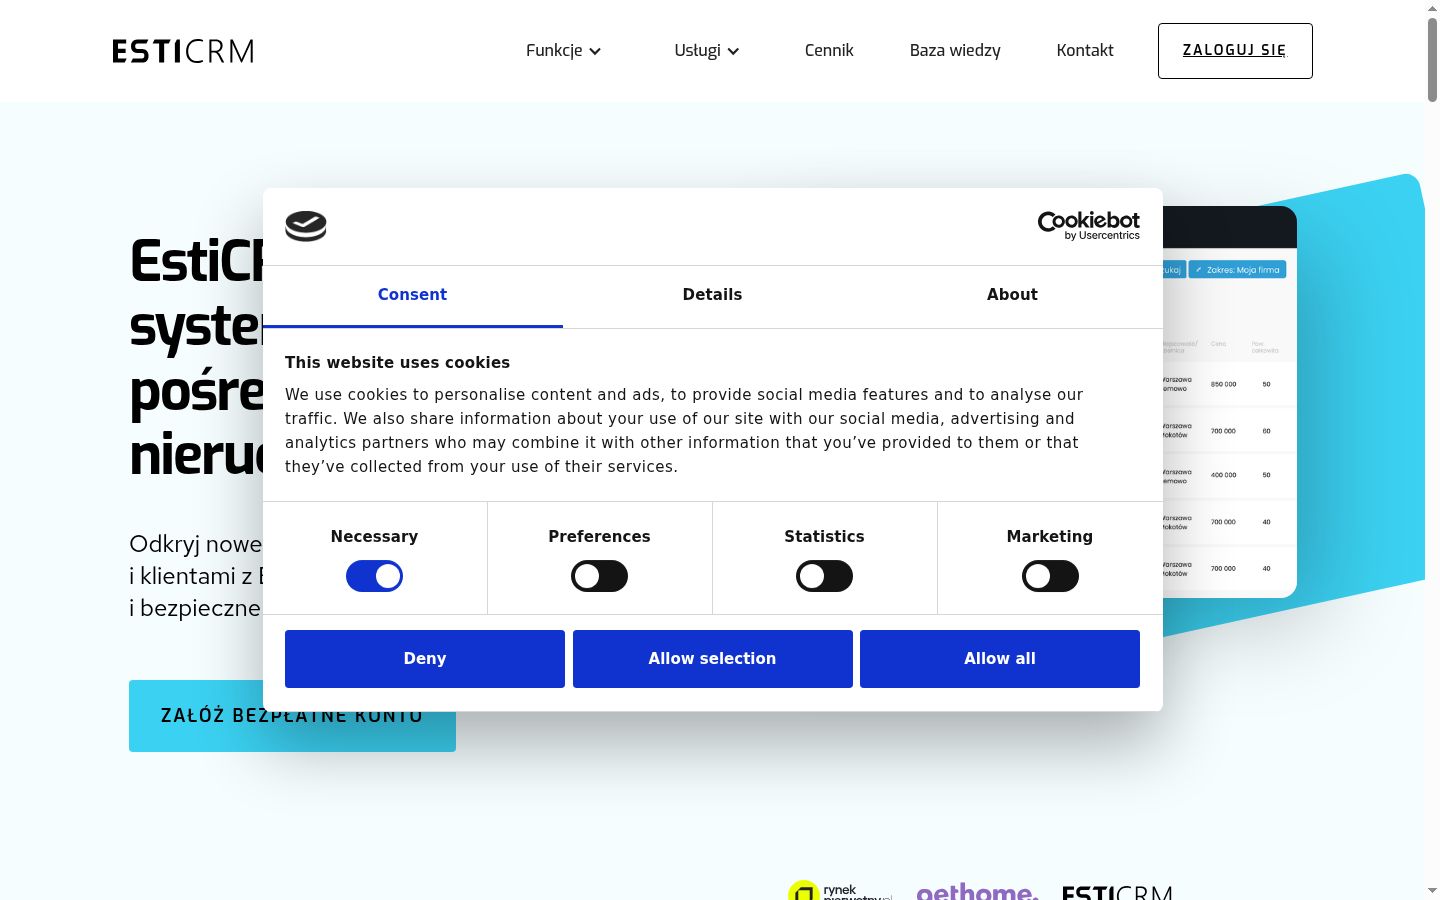Image resolution: width=1440 pixels, height=900 pixels.
Task: Click Załóż bezpłatne konto button
Action: point(292,716)
